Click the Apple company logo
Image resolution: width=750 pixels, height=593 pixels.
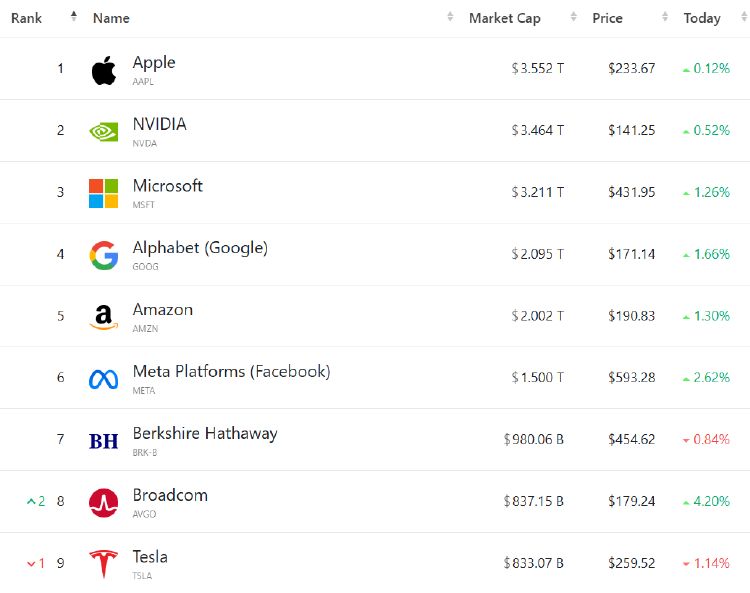point(104,70)
